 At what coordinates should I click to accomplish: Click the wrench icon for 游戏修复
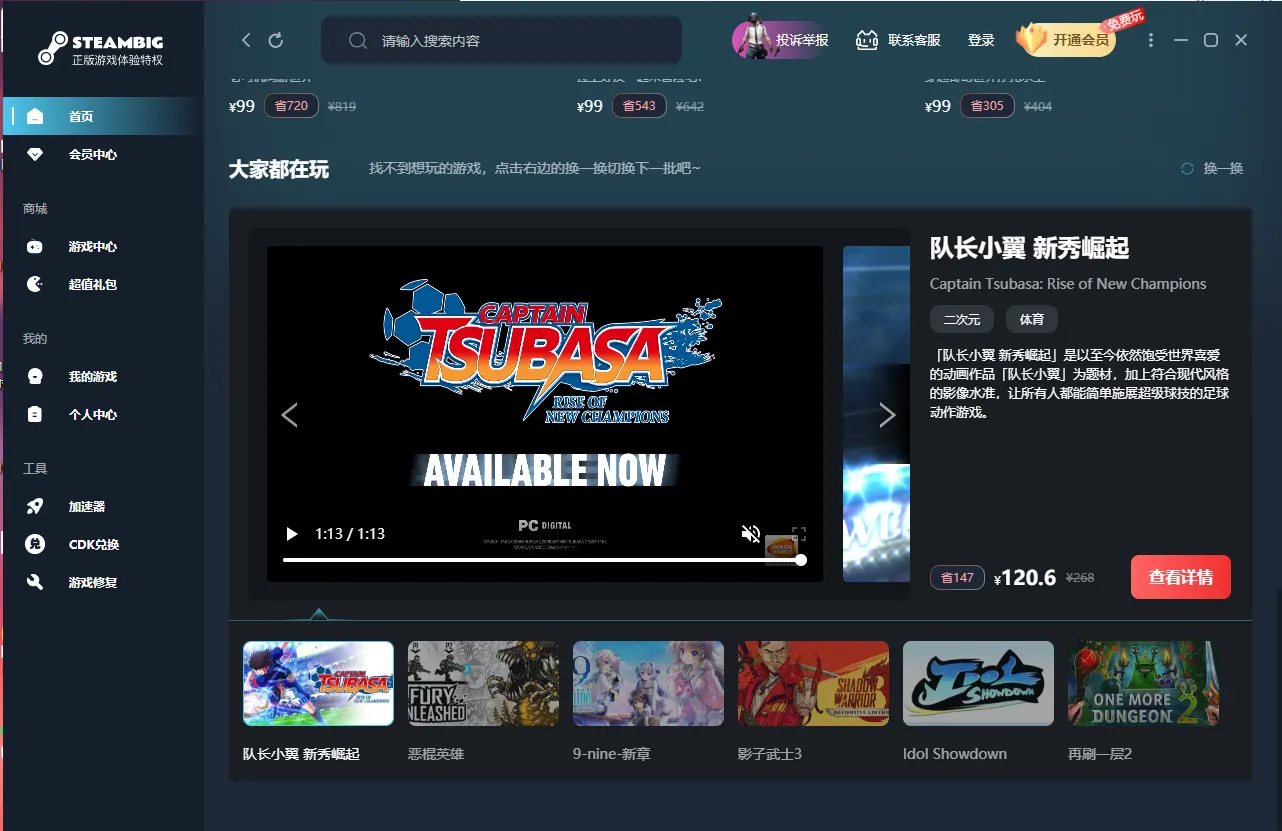[35, 582]
